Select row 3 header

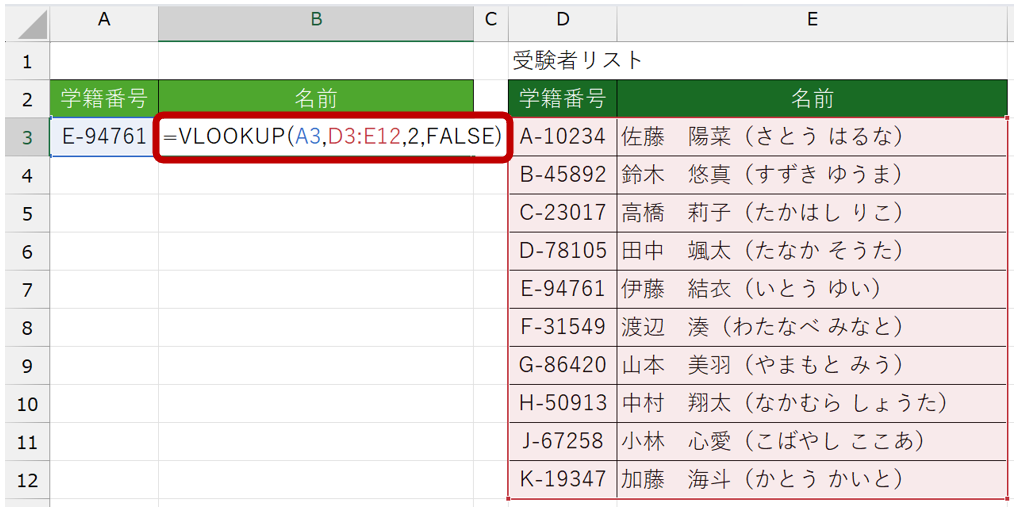[x=27, y=137]
